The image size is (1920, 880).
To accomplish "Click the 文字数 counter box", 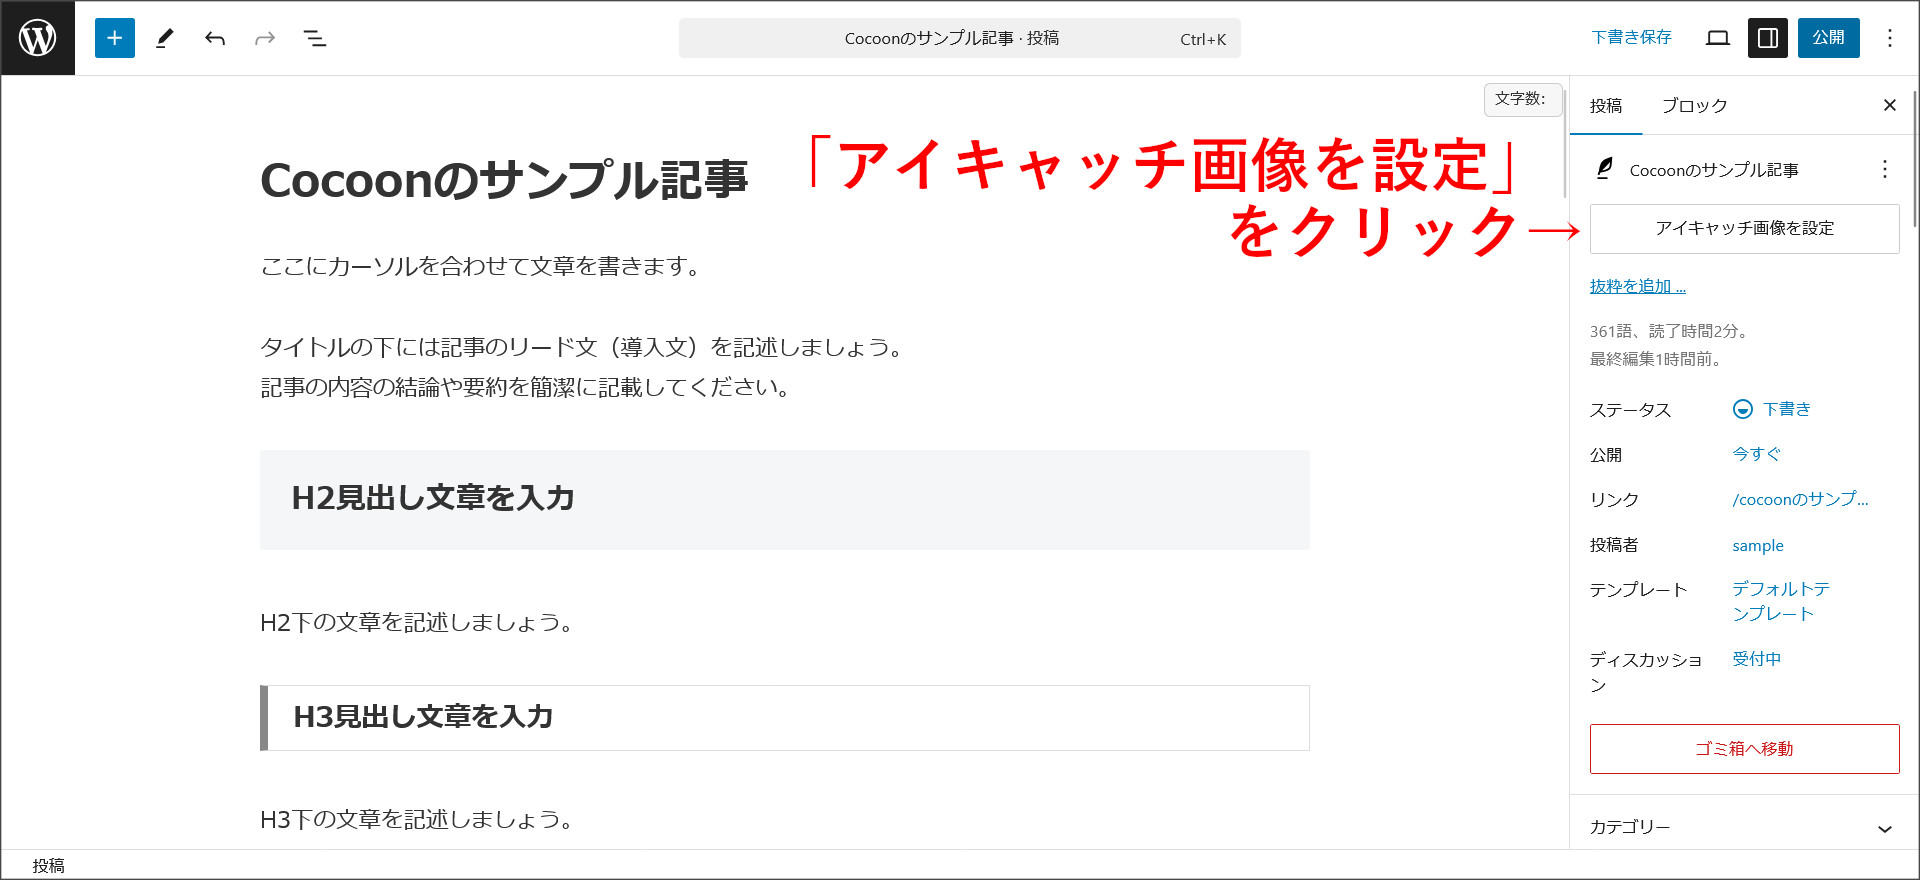I will pyautogui.click(x=1523, y=99).
